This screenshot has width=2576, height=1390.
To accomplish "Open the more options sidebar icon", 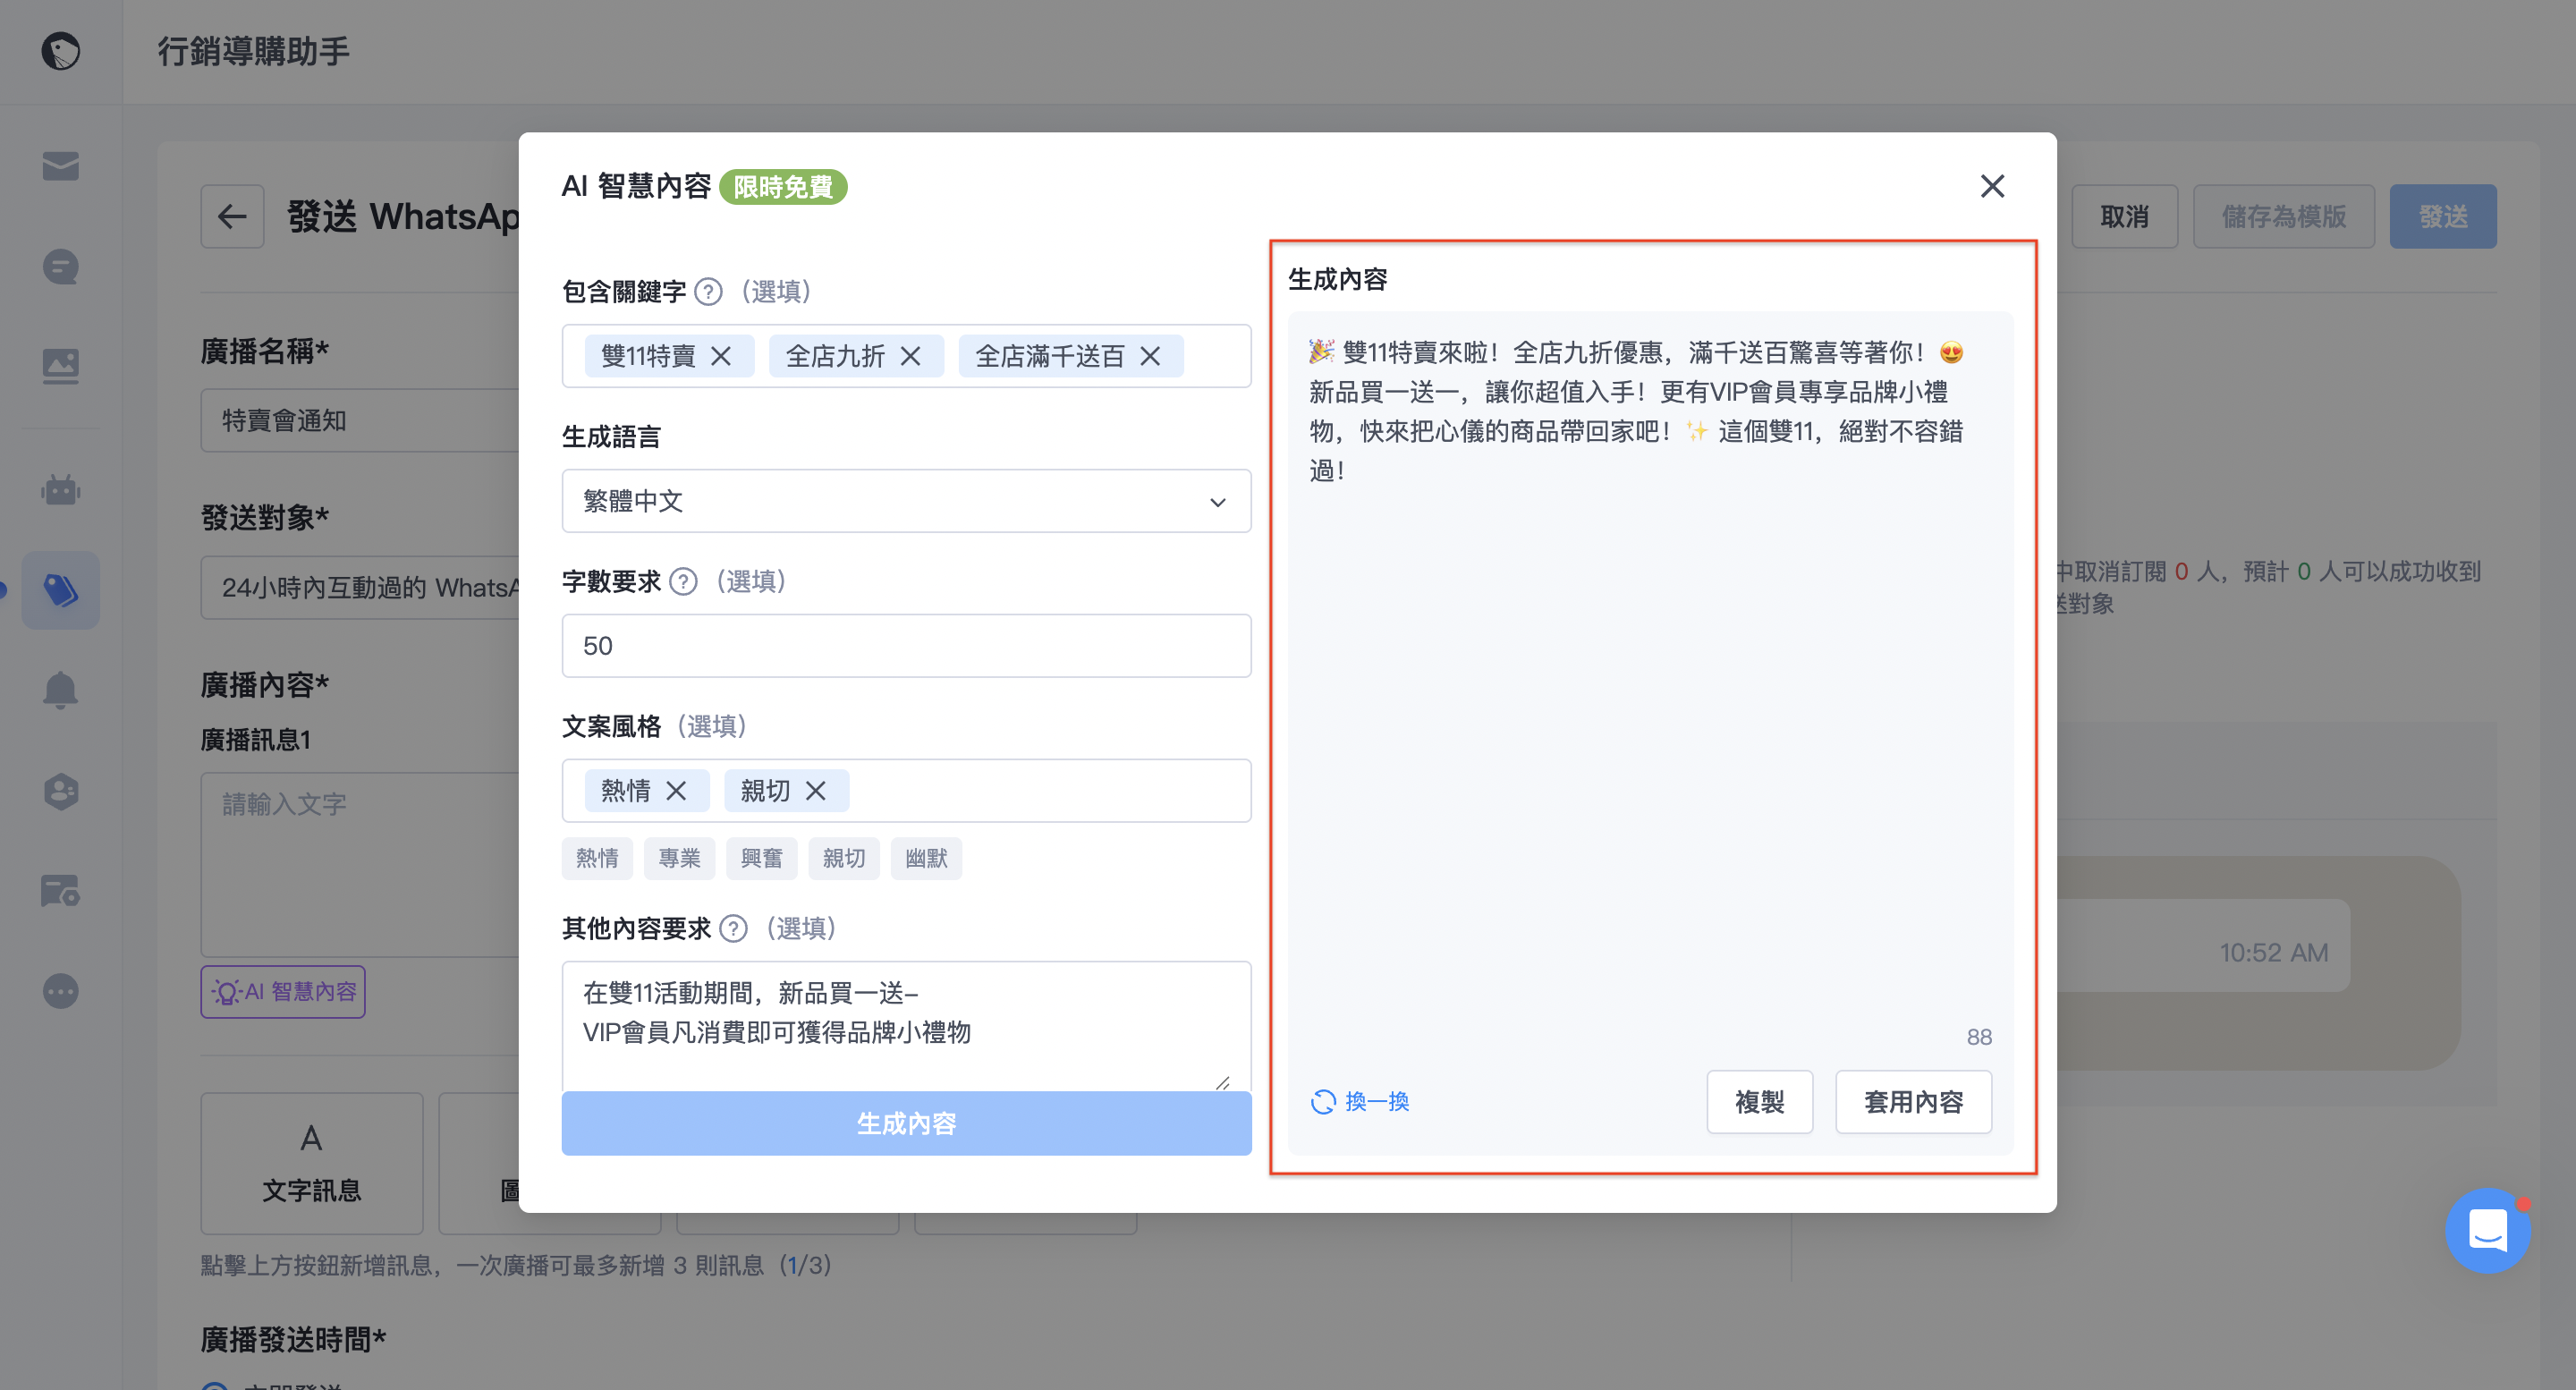I will 60,991.
